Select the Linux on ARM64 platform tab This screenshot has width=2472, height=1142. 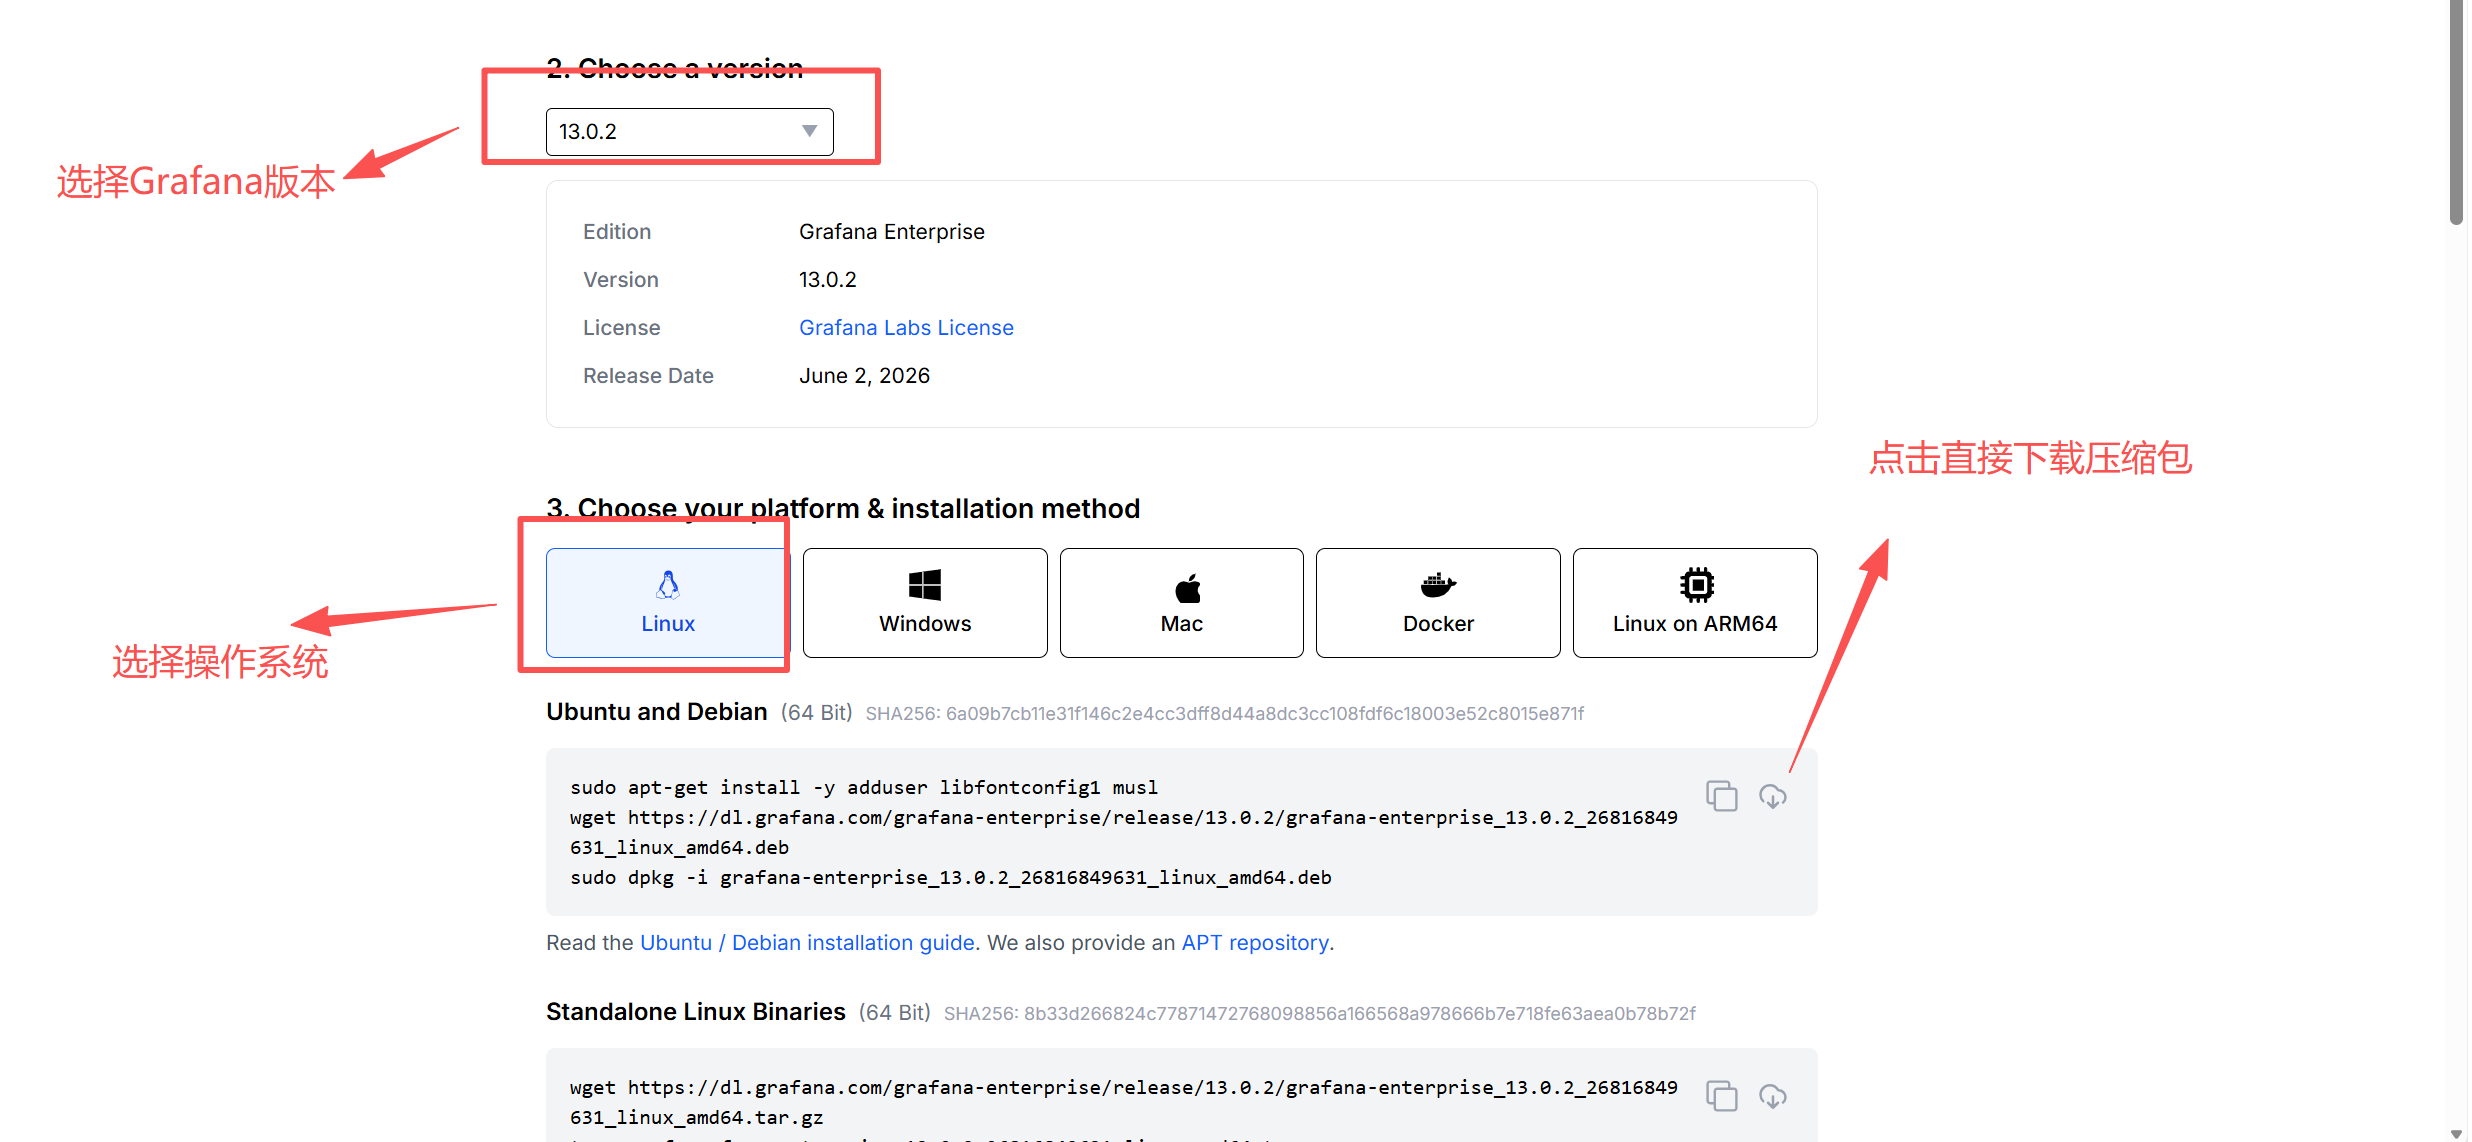1695,603
